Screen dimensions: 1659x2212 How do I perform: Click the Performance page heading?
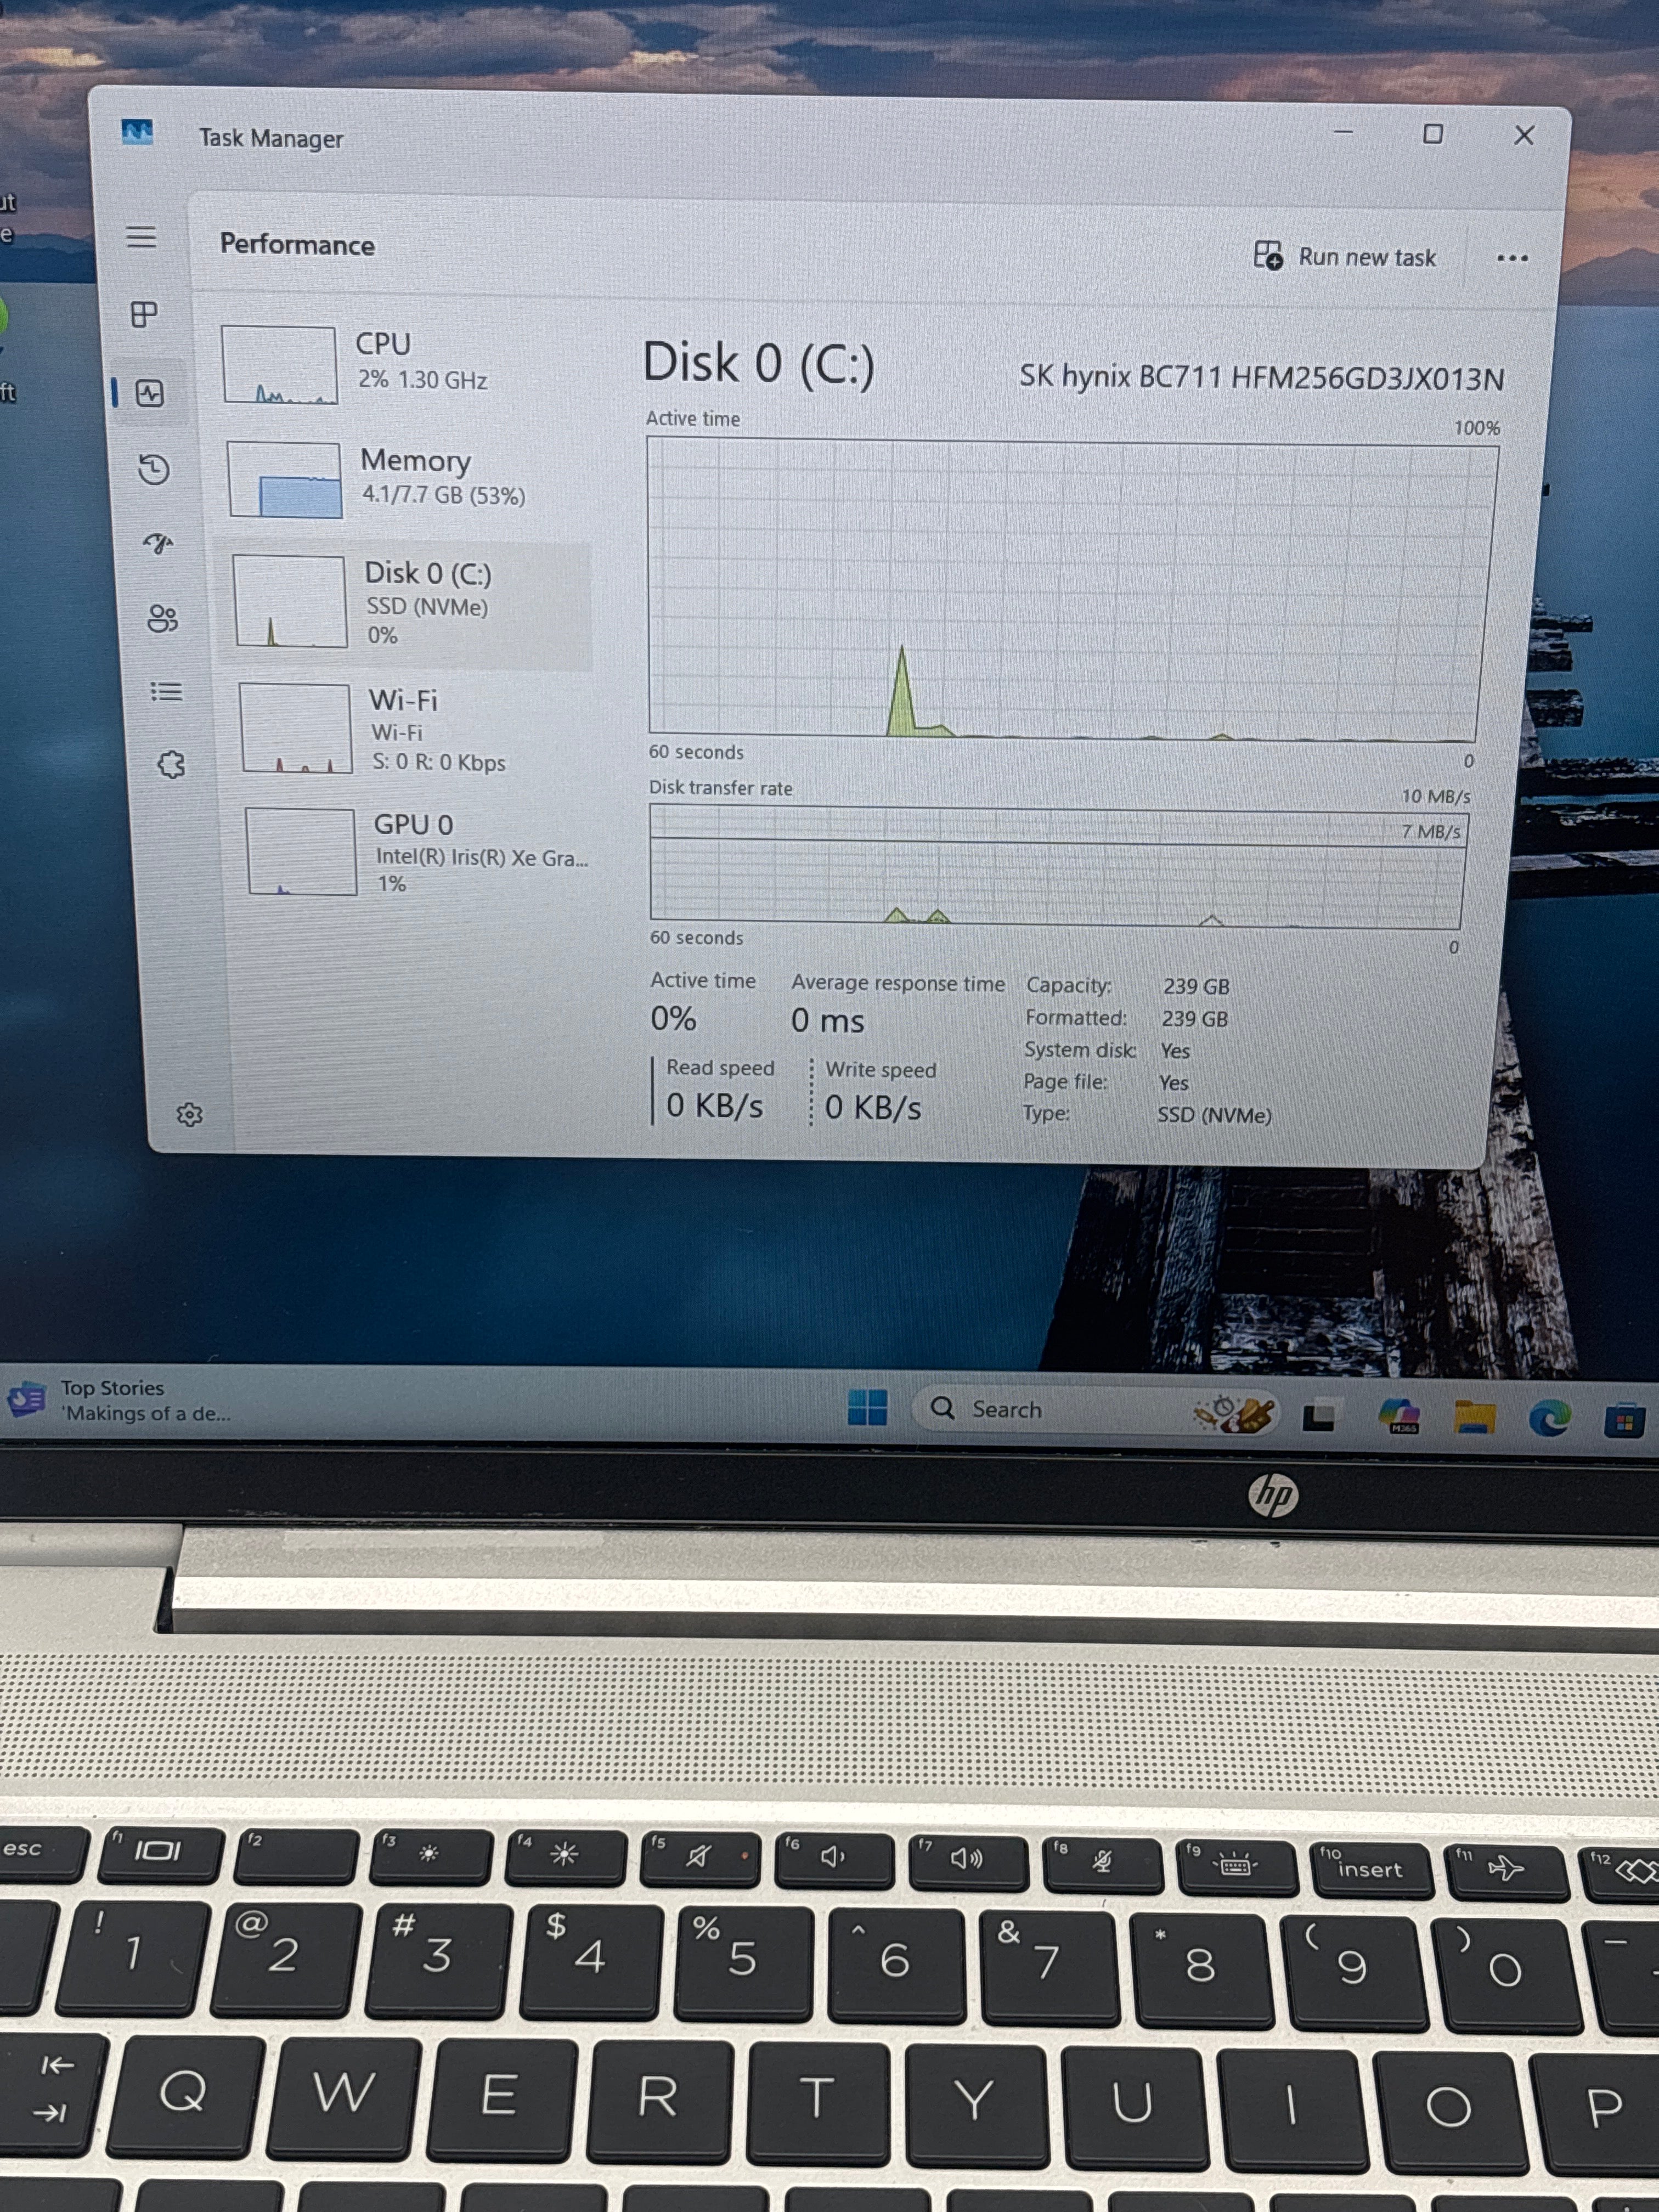click(x=297, y=244)
